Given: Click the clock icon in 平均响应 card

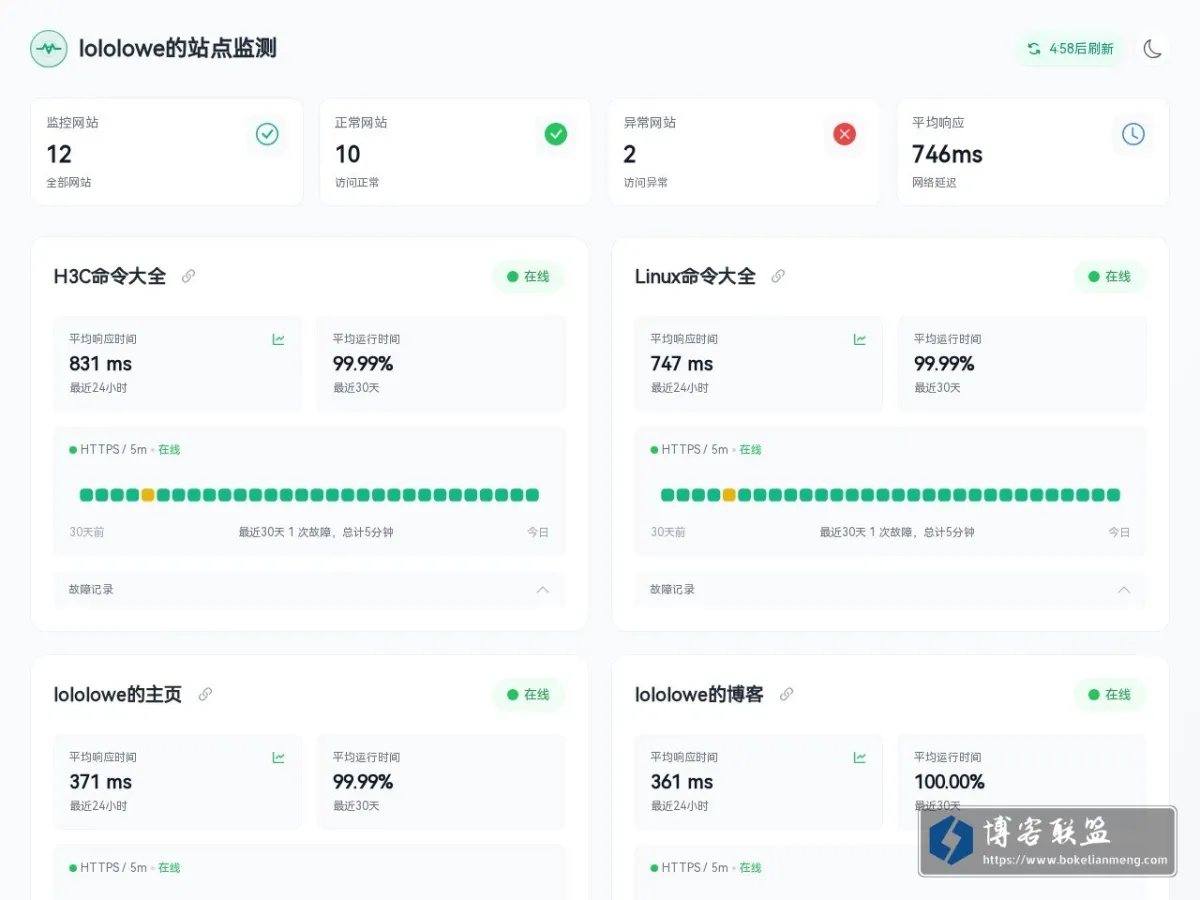Looking at the screenshot, I should click(x=1133, y=134).
